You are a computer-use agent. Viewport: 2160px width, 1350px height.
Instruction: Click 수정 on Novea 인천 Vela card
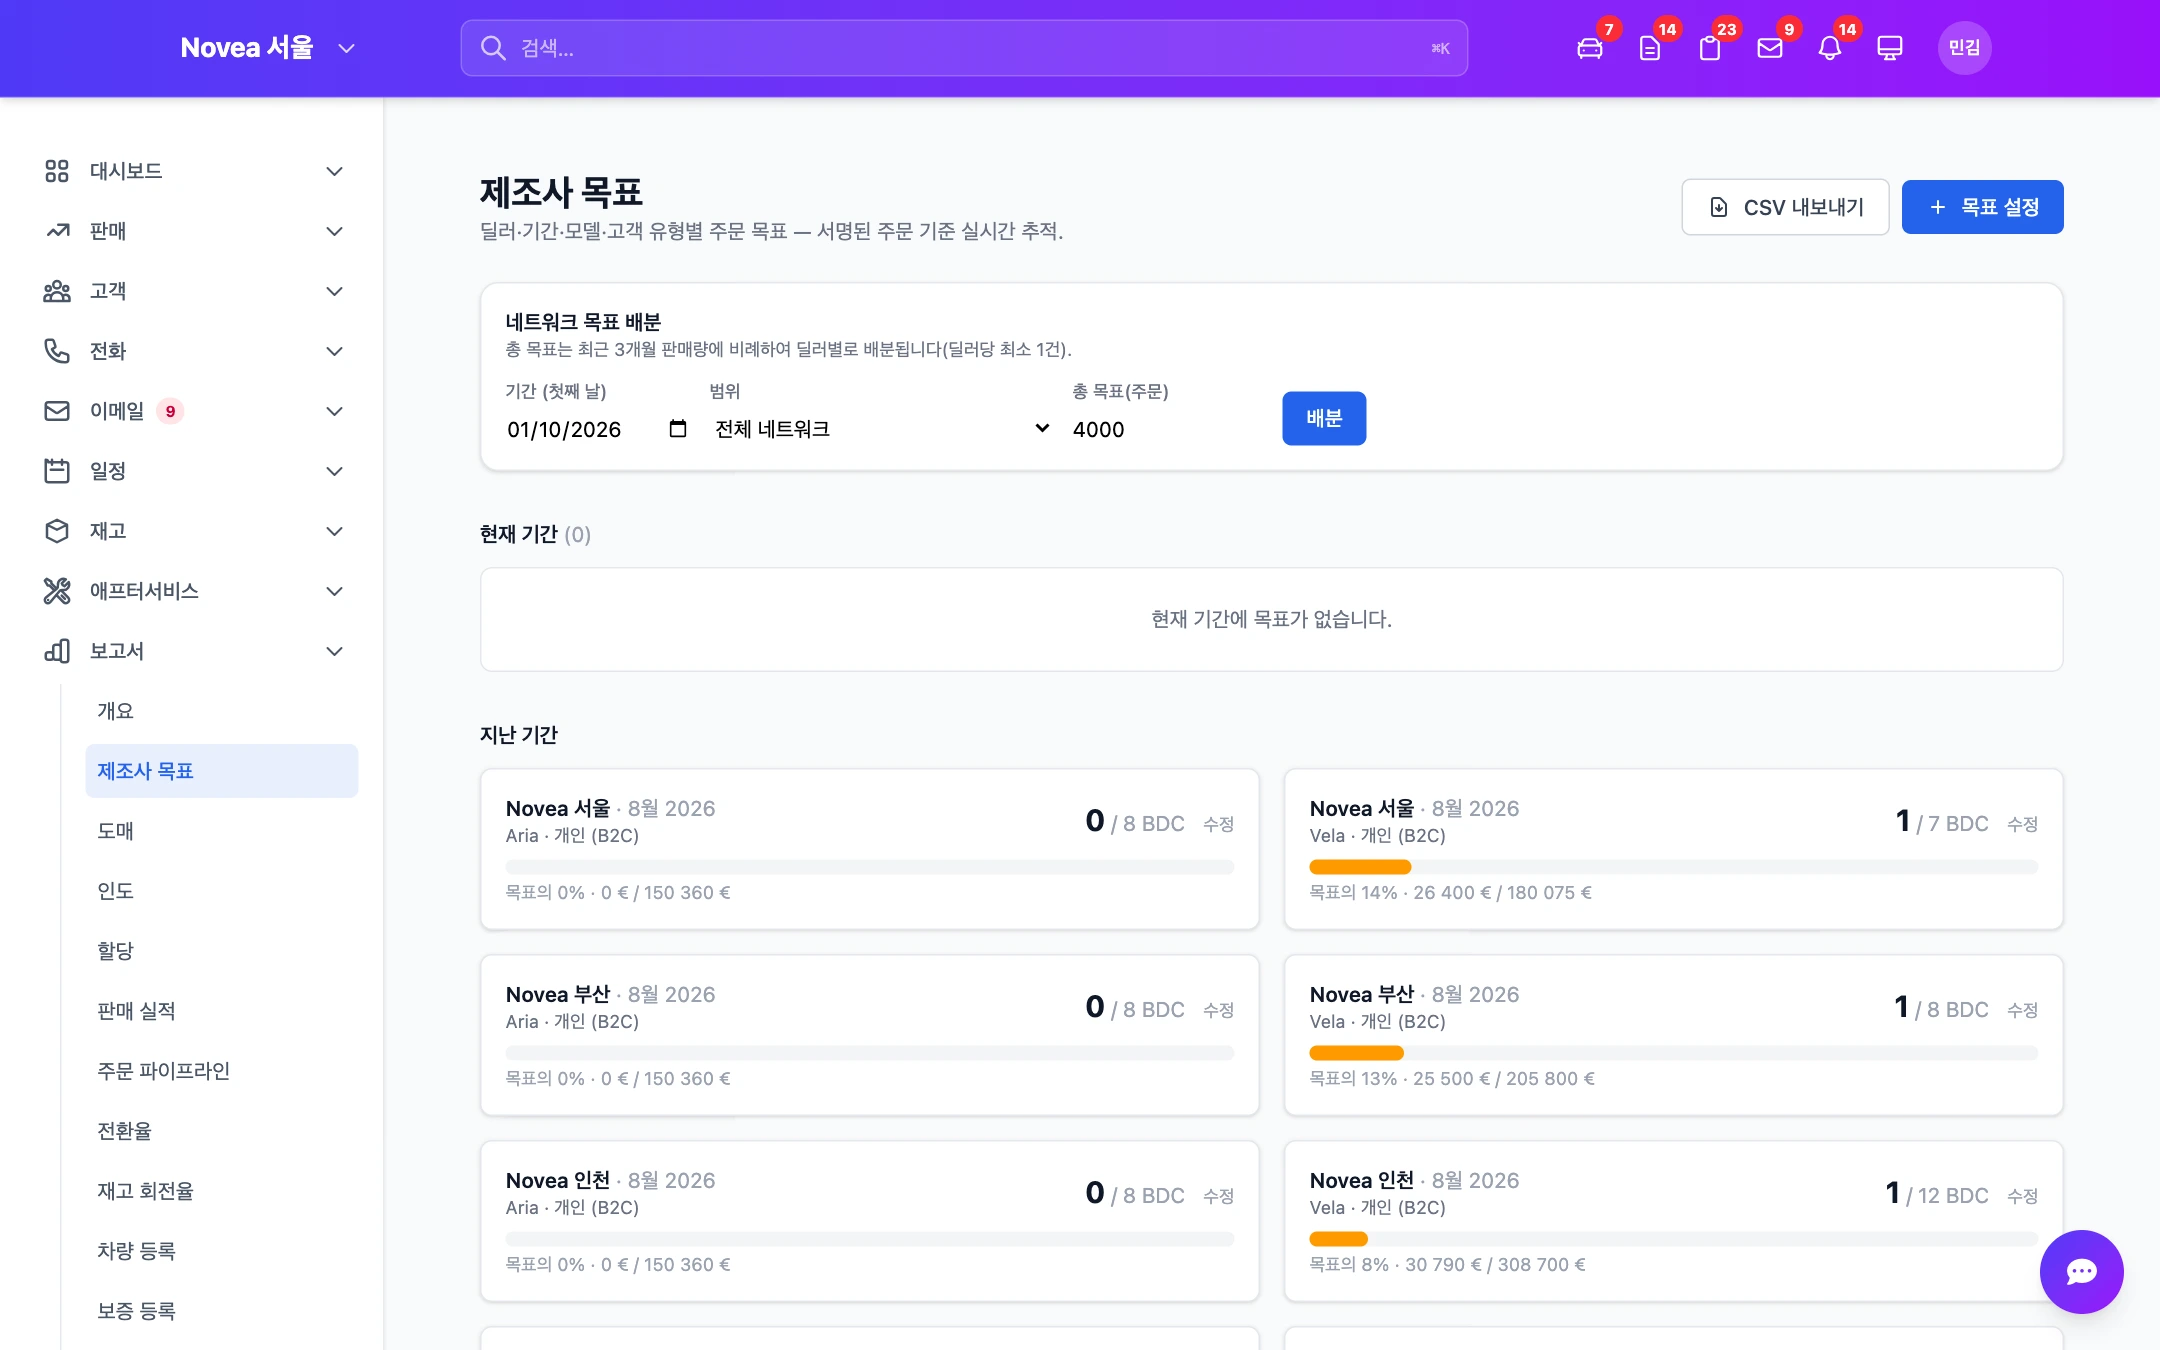[x=2022, y=1196]
